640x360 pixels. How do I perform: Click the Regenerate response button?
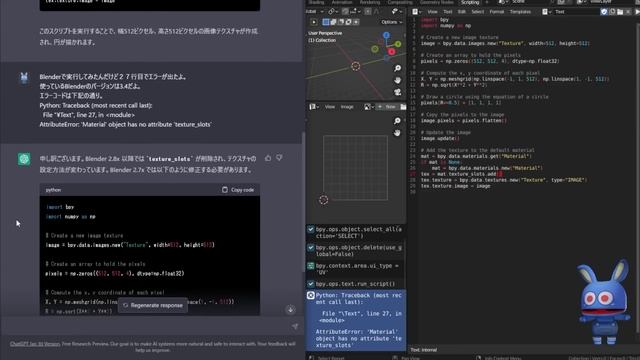tap(153, 305)
